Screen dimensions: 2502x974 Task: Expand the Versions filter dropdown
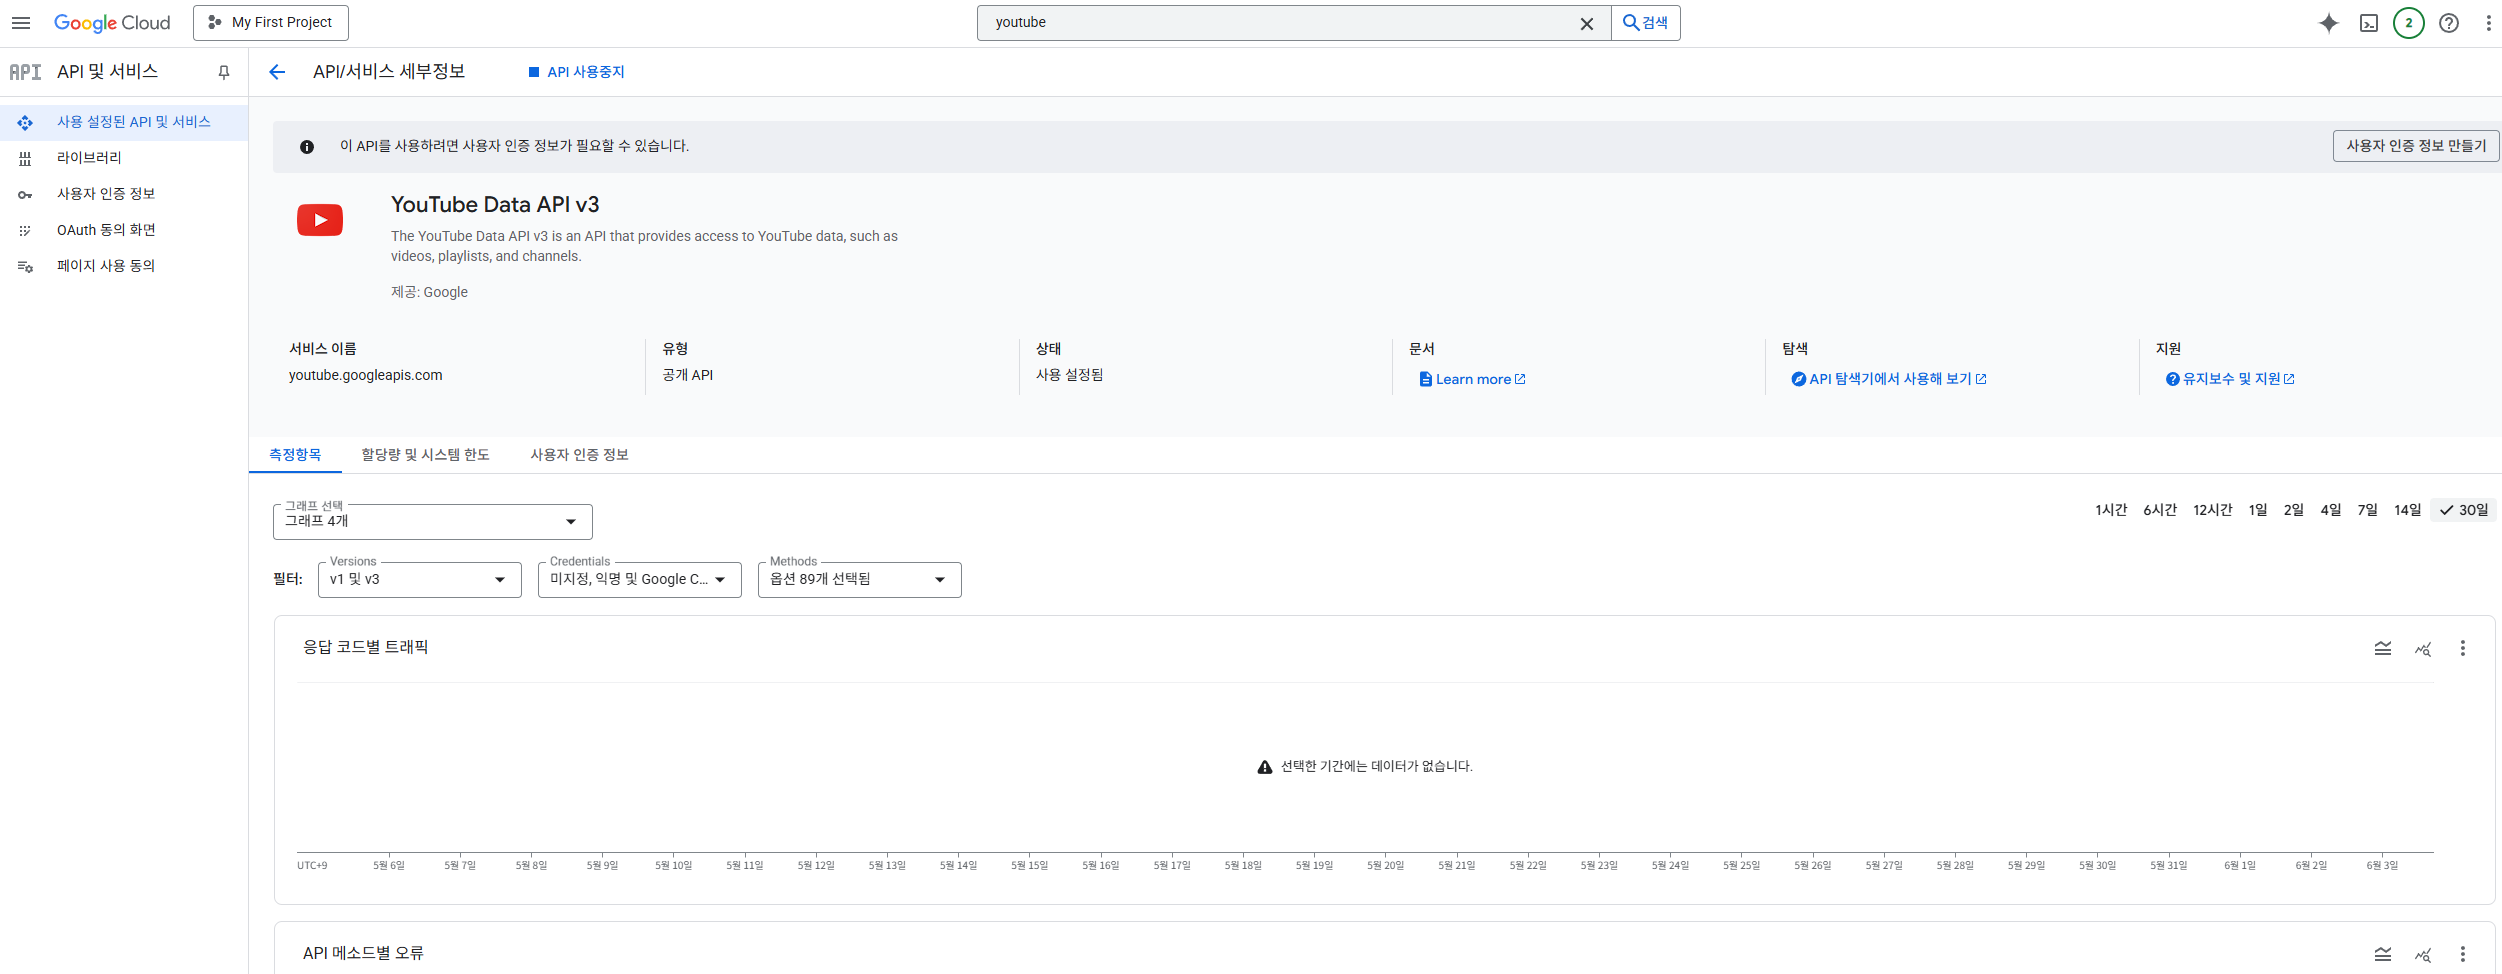coord(420,580)
